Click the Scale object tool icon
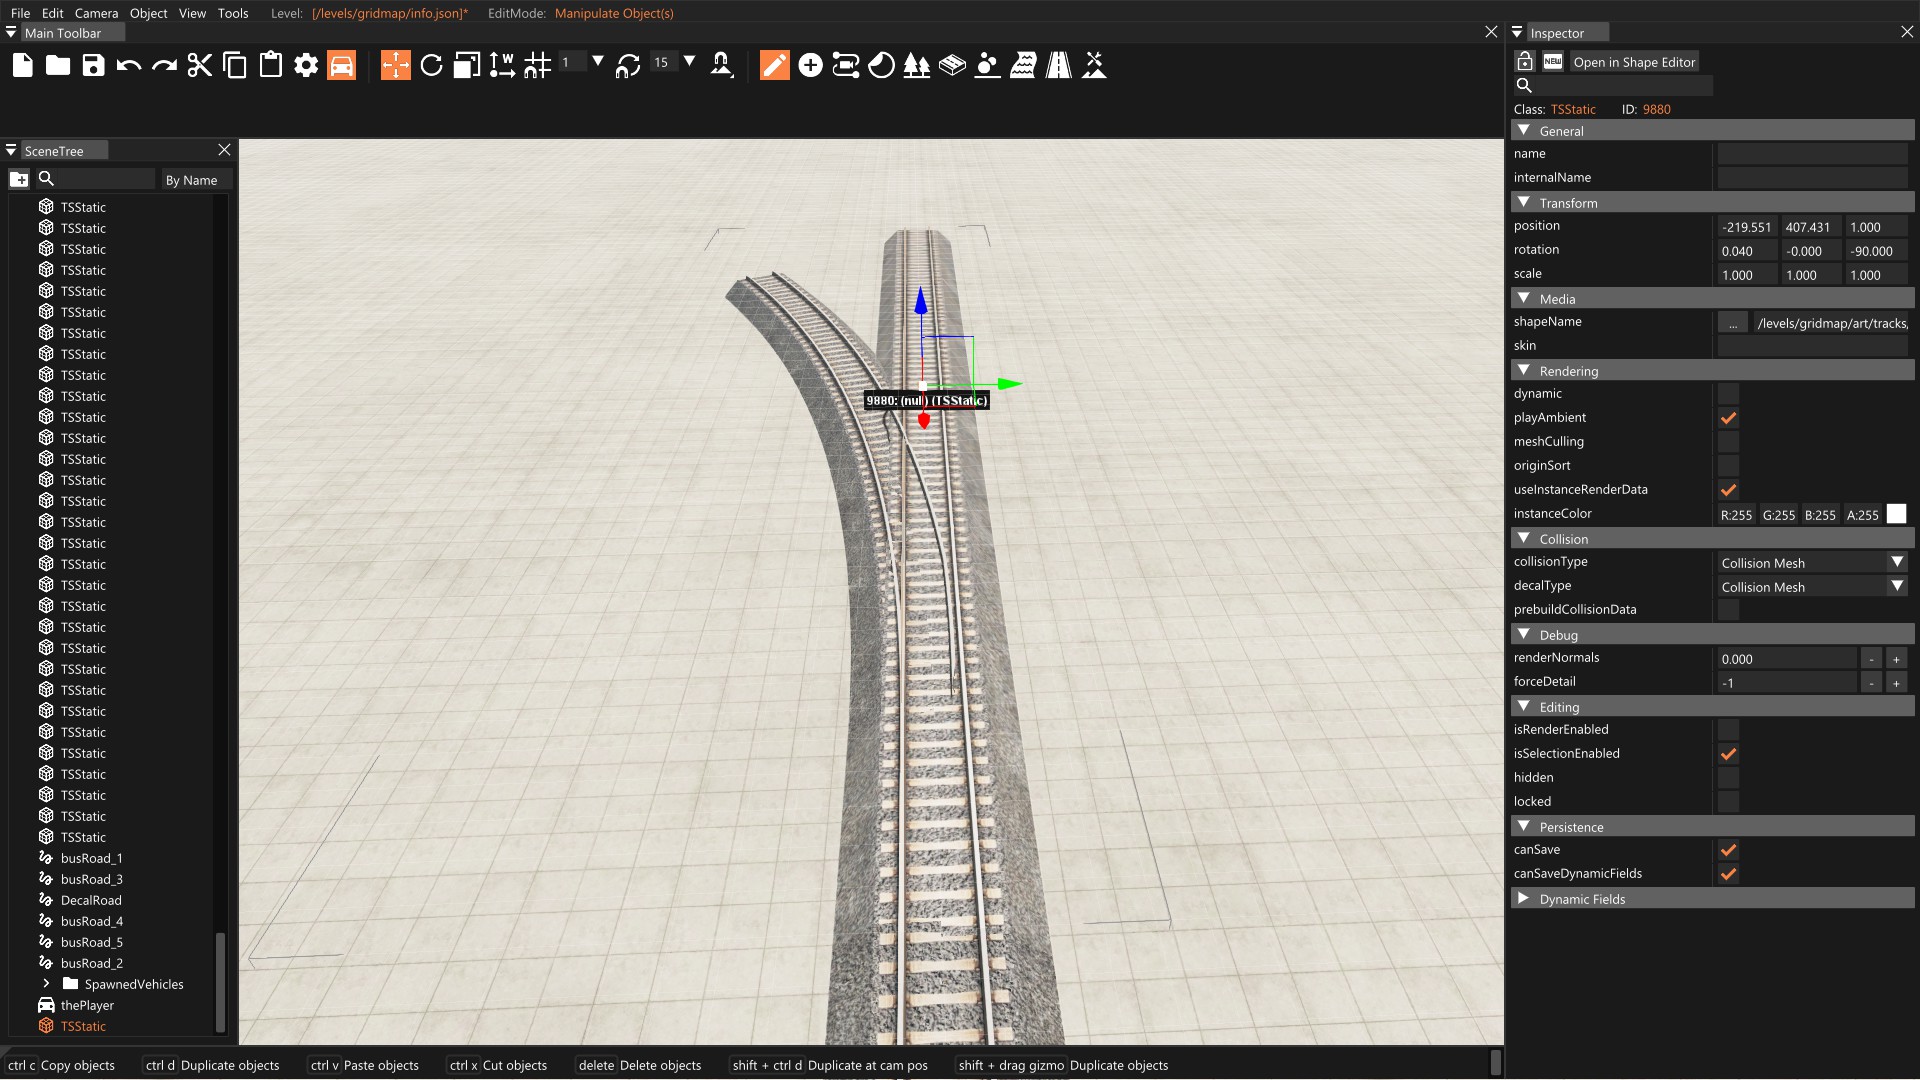The height and width of the screenshot is (1080, 1920). pos(466,66)
